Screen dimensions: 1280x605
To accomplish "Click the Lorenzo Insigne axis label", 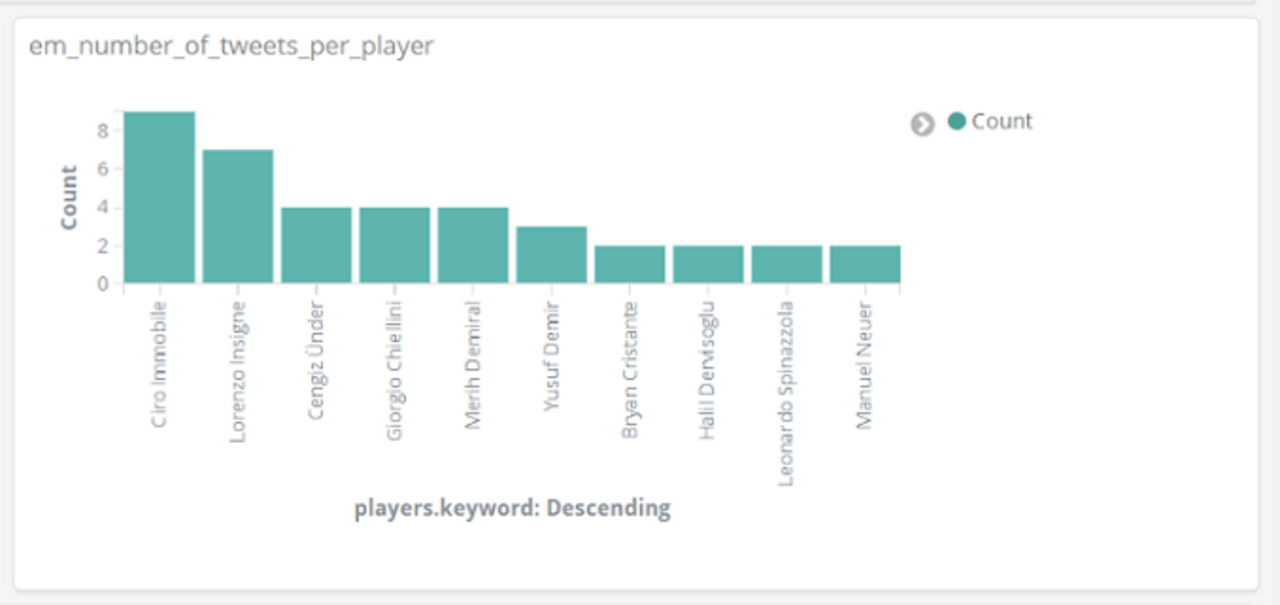I will pyautogui.click(x=238, y=371).
